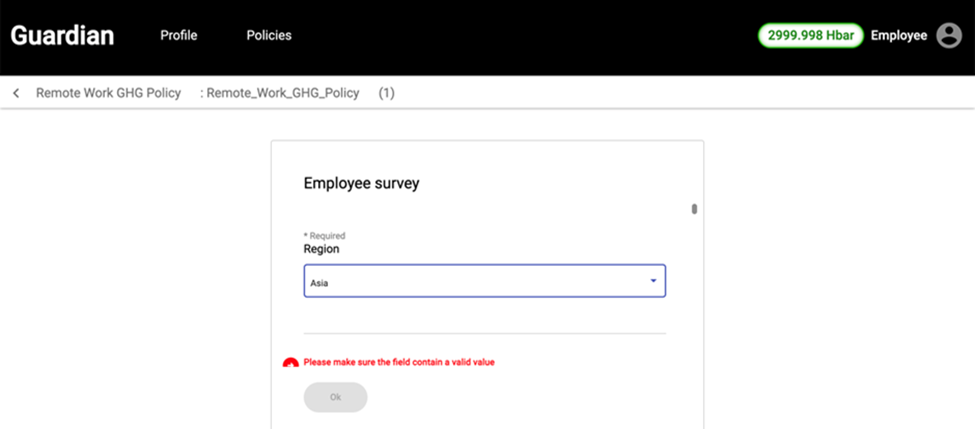Image resolution: width=975 pixels, height=429 pixels.
Task: Expand the Region dropdown arrow
Action: pyautogui.click(x=653, y=281)
